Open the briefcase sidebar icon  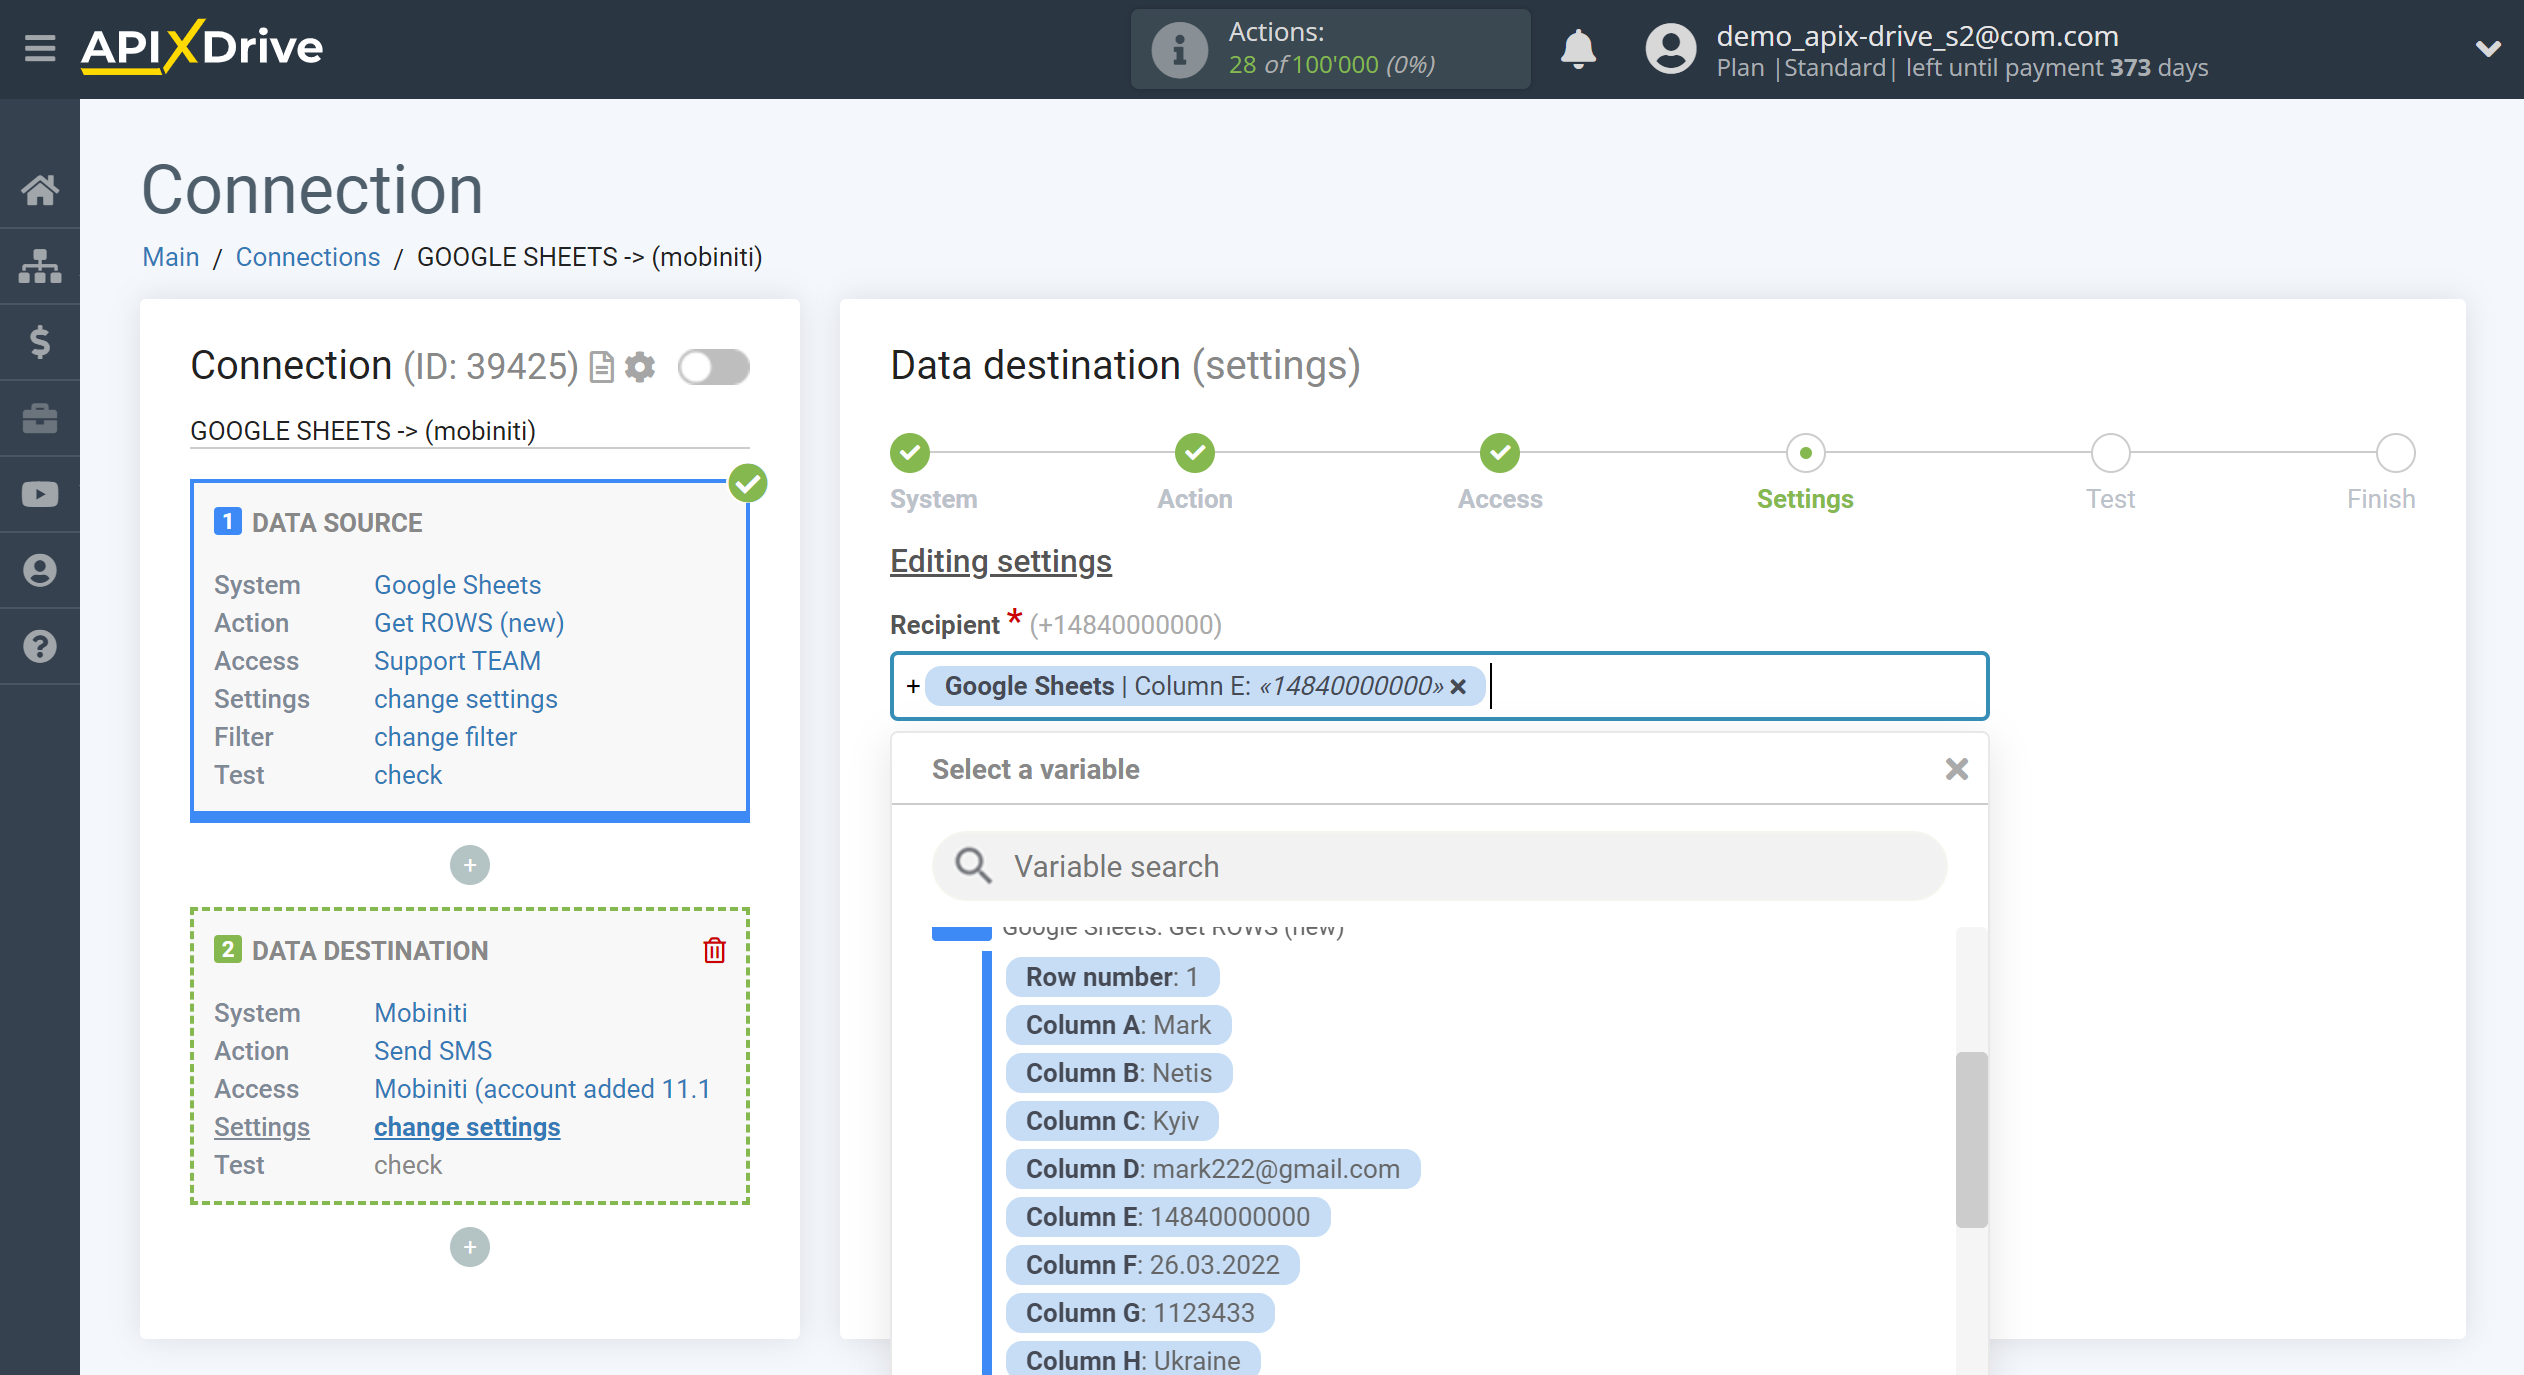(x=40, y=418)
